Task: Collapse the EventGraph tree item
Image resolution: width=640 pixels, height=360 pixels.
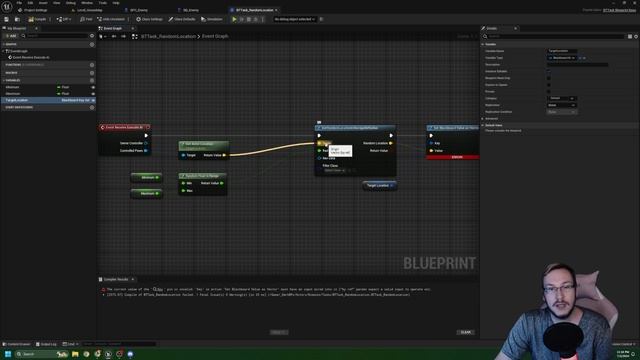Action: click(4, 51)
